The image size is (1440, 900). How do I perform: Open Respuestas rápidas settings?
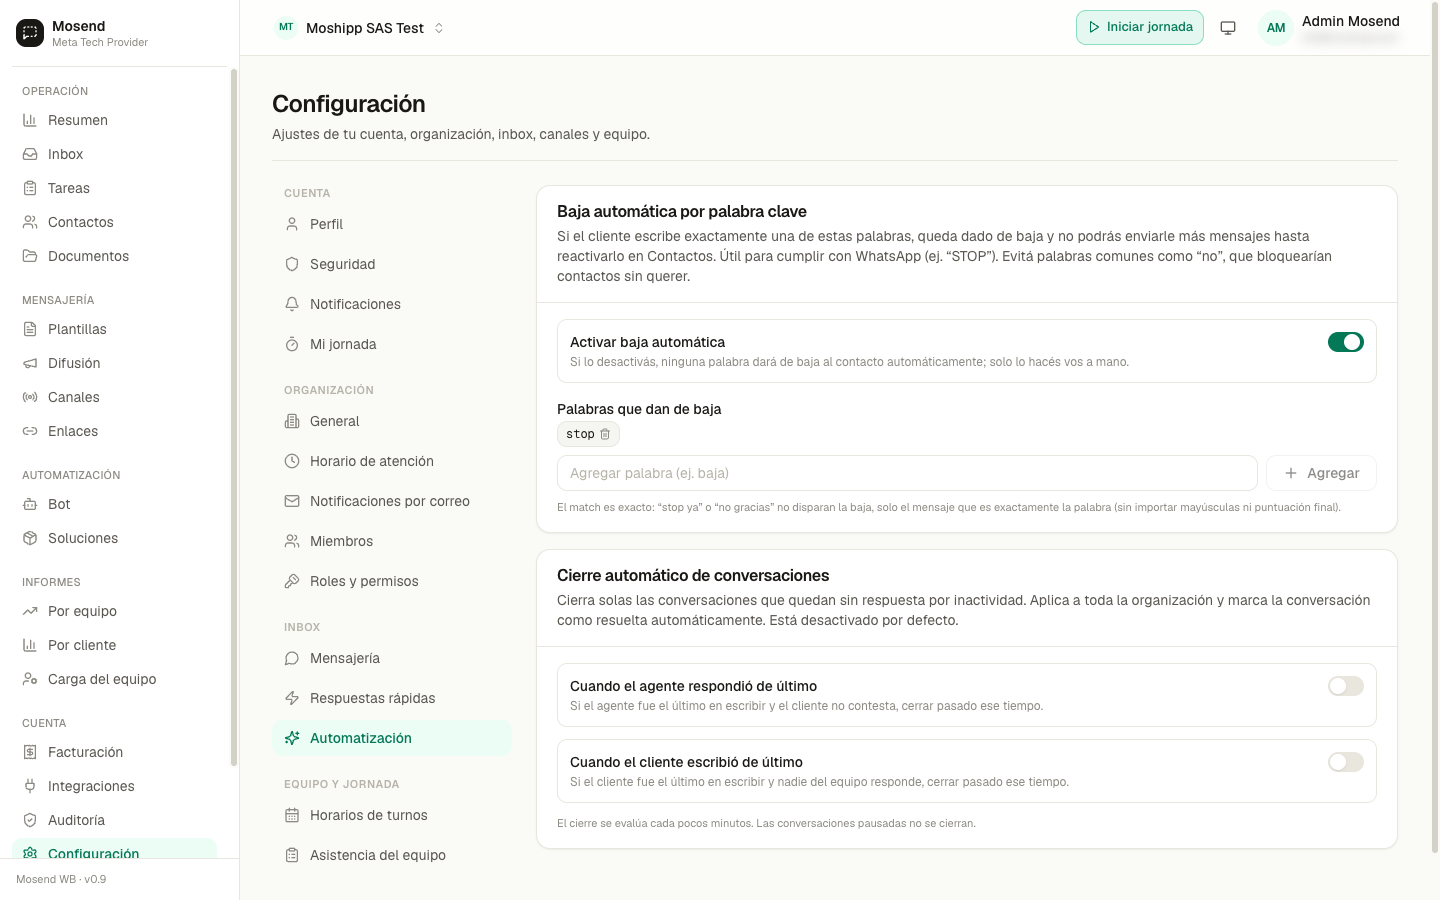click(x=392, y=698)
